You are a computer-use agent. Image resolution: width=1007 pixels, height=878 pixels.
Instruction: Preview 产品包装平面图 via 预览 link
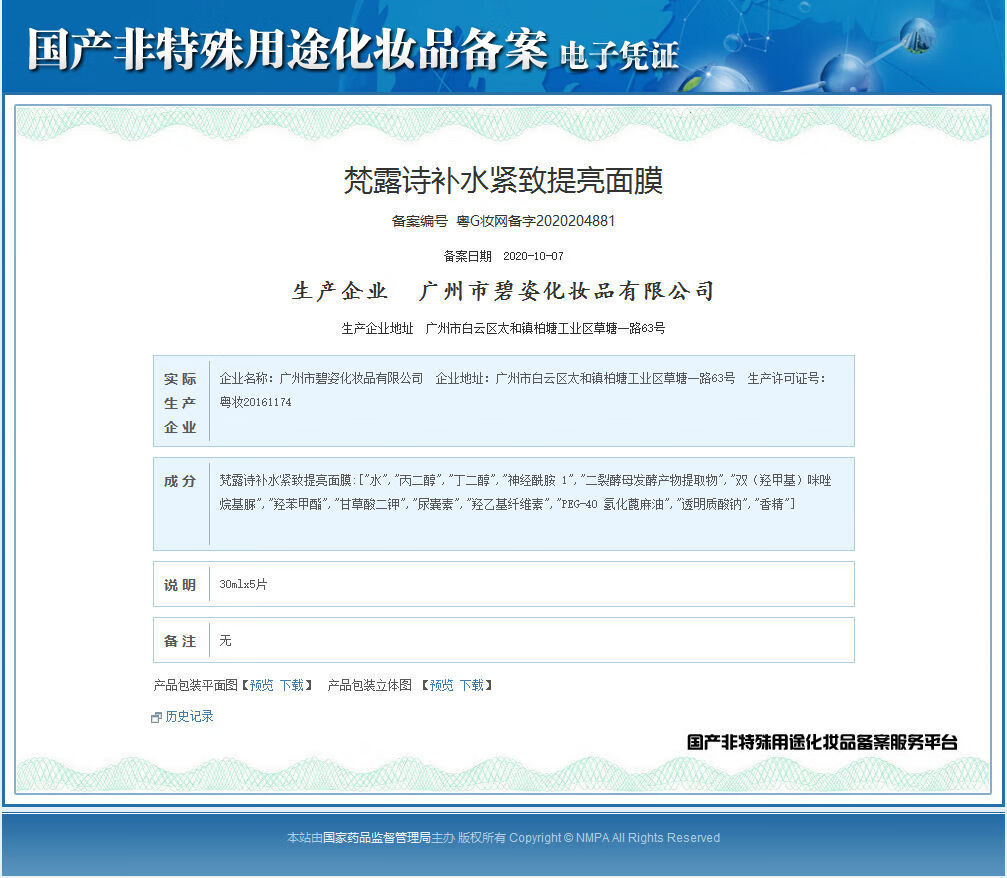tap(261, 685)
